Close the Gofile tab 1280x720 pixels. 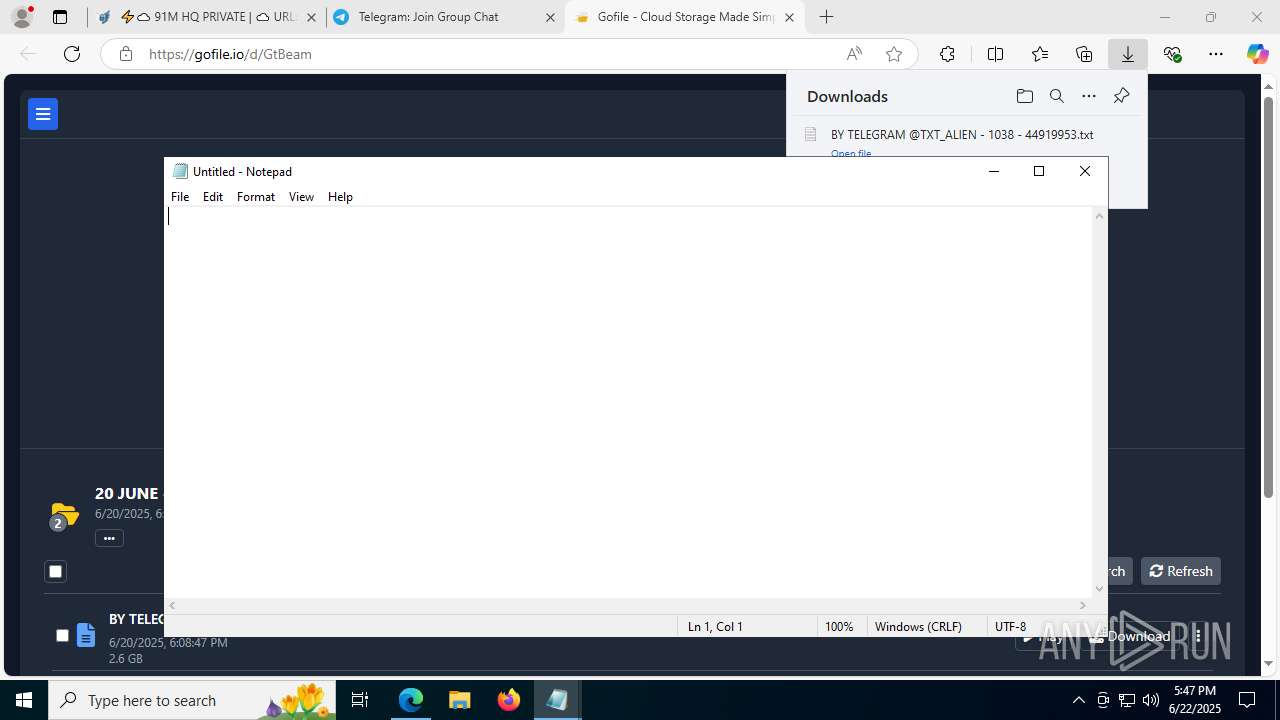[x=789, y=17]
